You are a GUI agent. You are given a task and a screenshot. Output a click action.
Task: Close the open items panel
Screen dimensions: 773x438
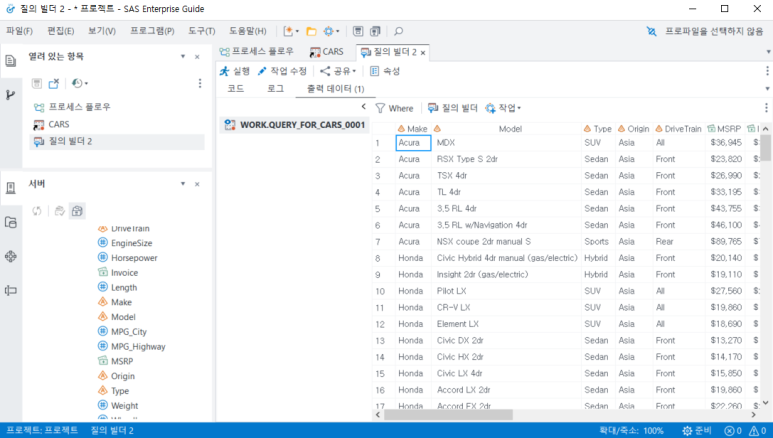[197, 57]
